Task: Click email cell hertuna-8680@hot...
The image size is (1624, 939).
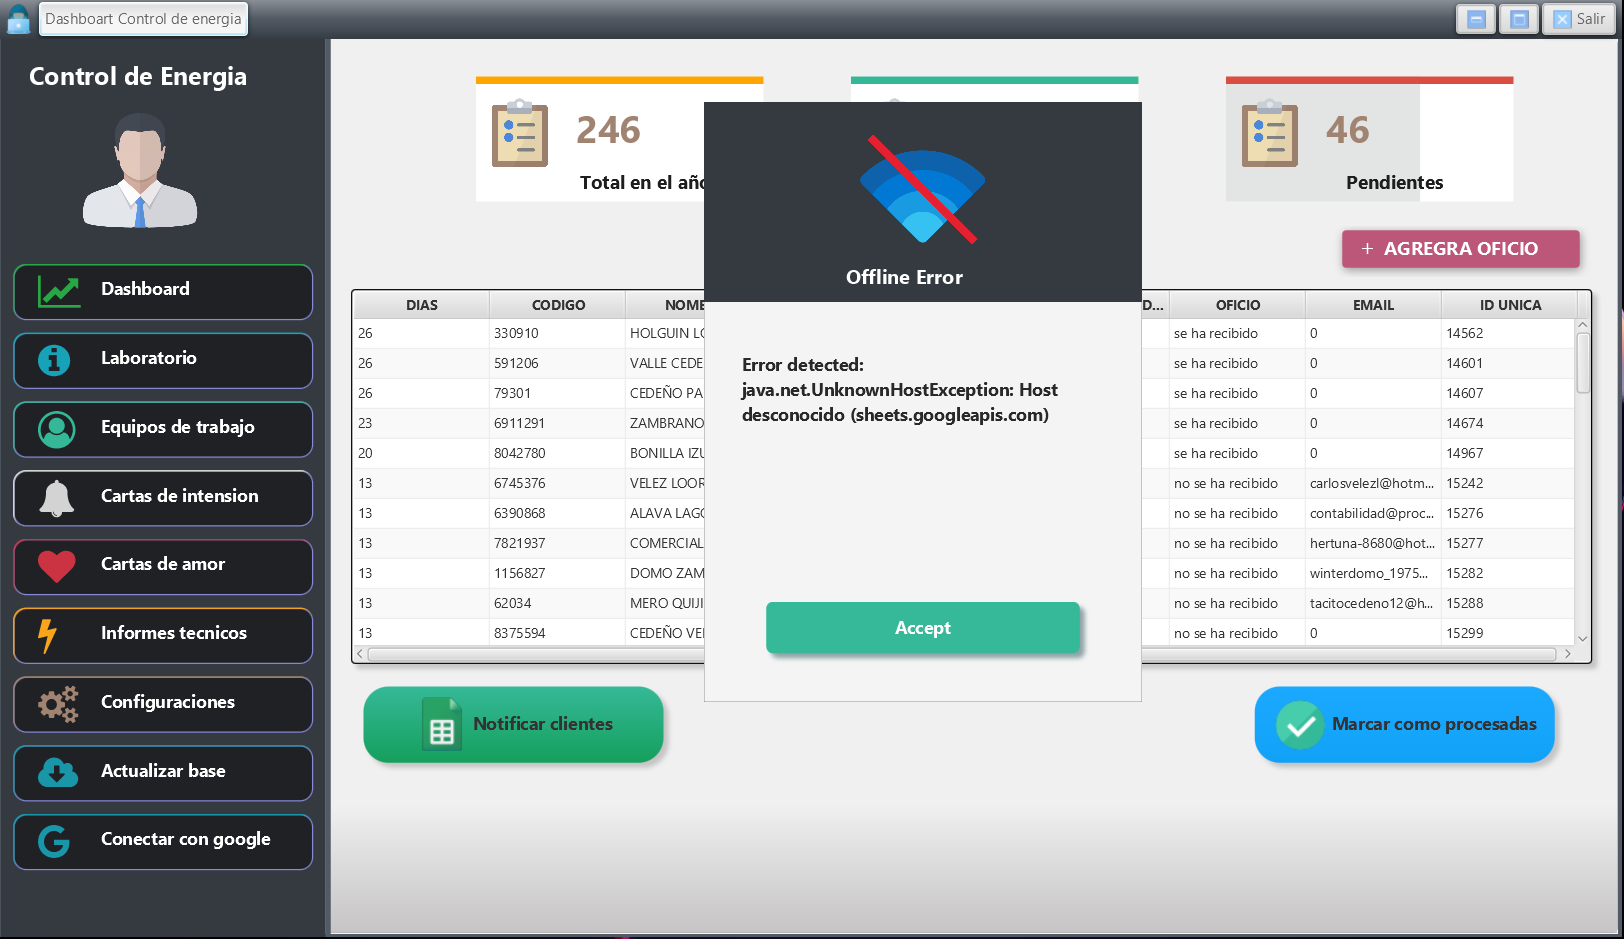Action: [1373, 544]
